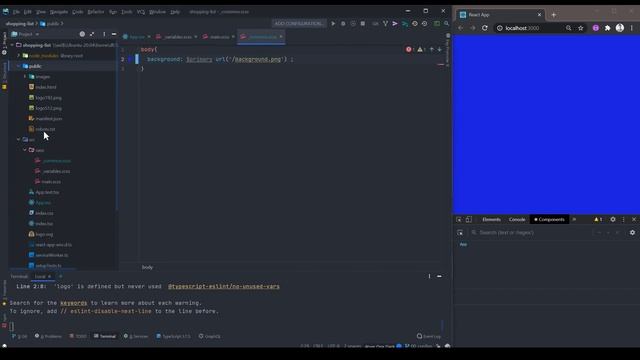640x360 pixels.
Task: Click the search magnifier in IDE toolbar
Action: coord(446,24)
